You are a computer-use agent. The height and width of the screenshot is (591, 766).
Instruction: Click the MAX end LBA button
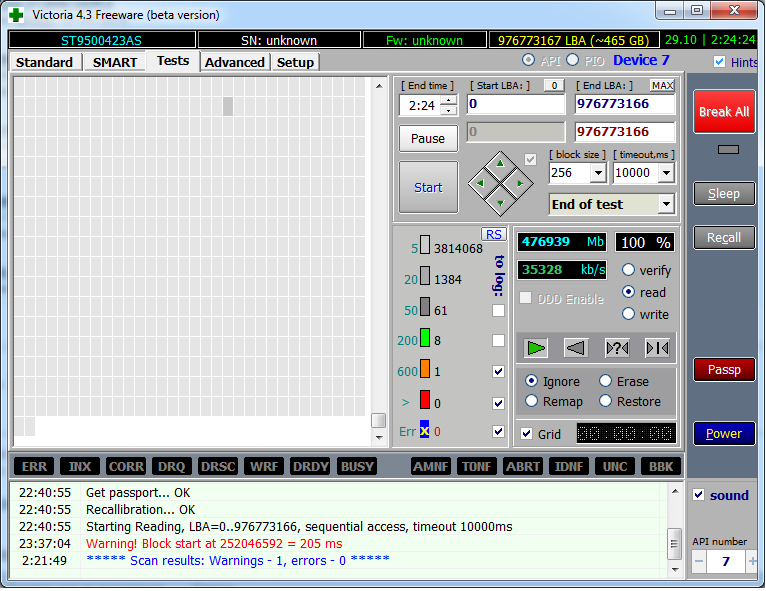(662, 85)
